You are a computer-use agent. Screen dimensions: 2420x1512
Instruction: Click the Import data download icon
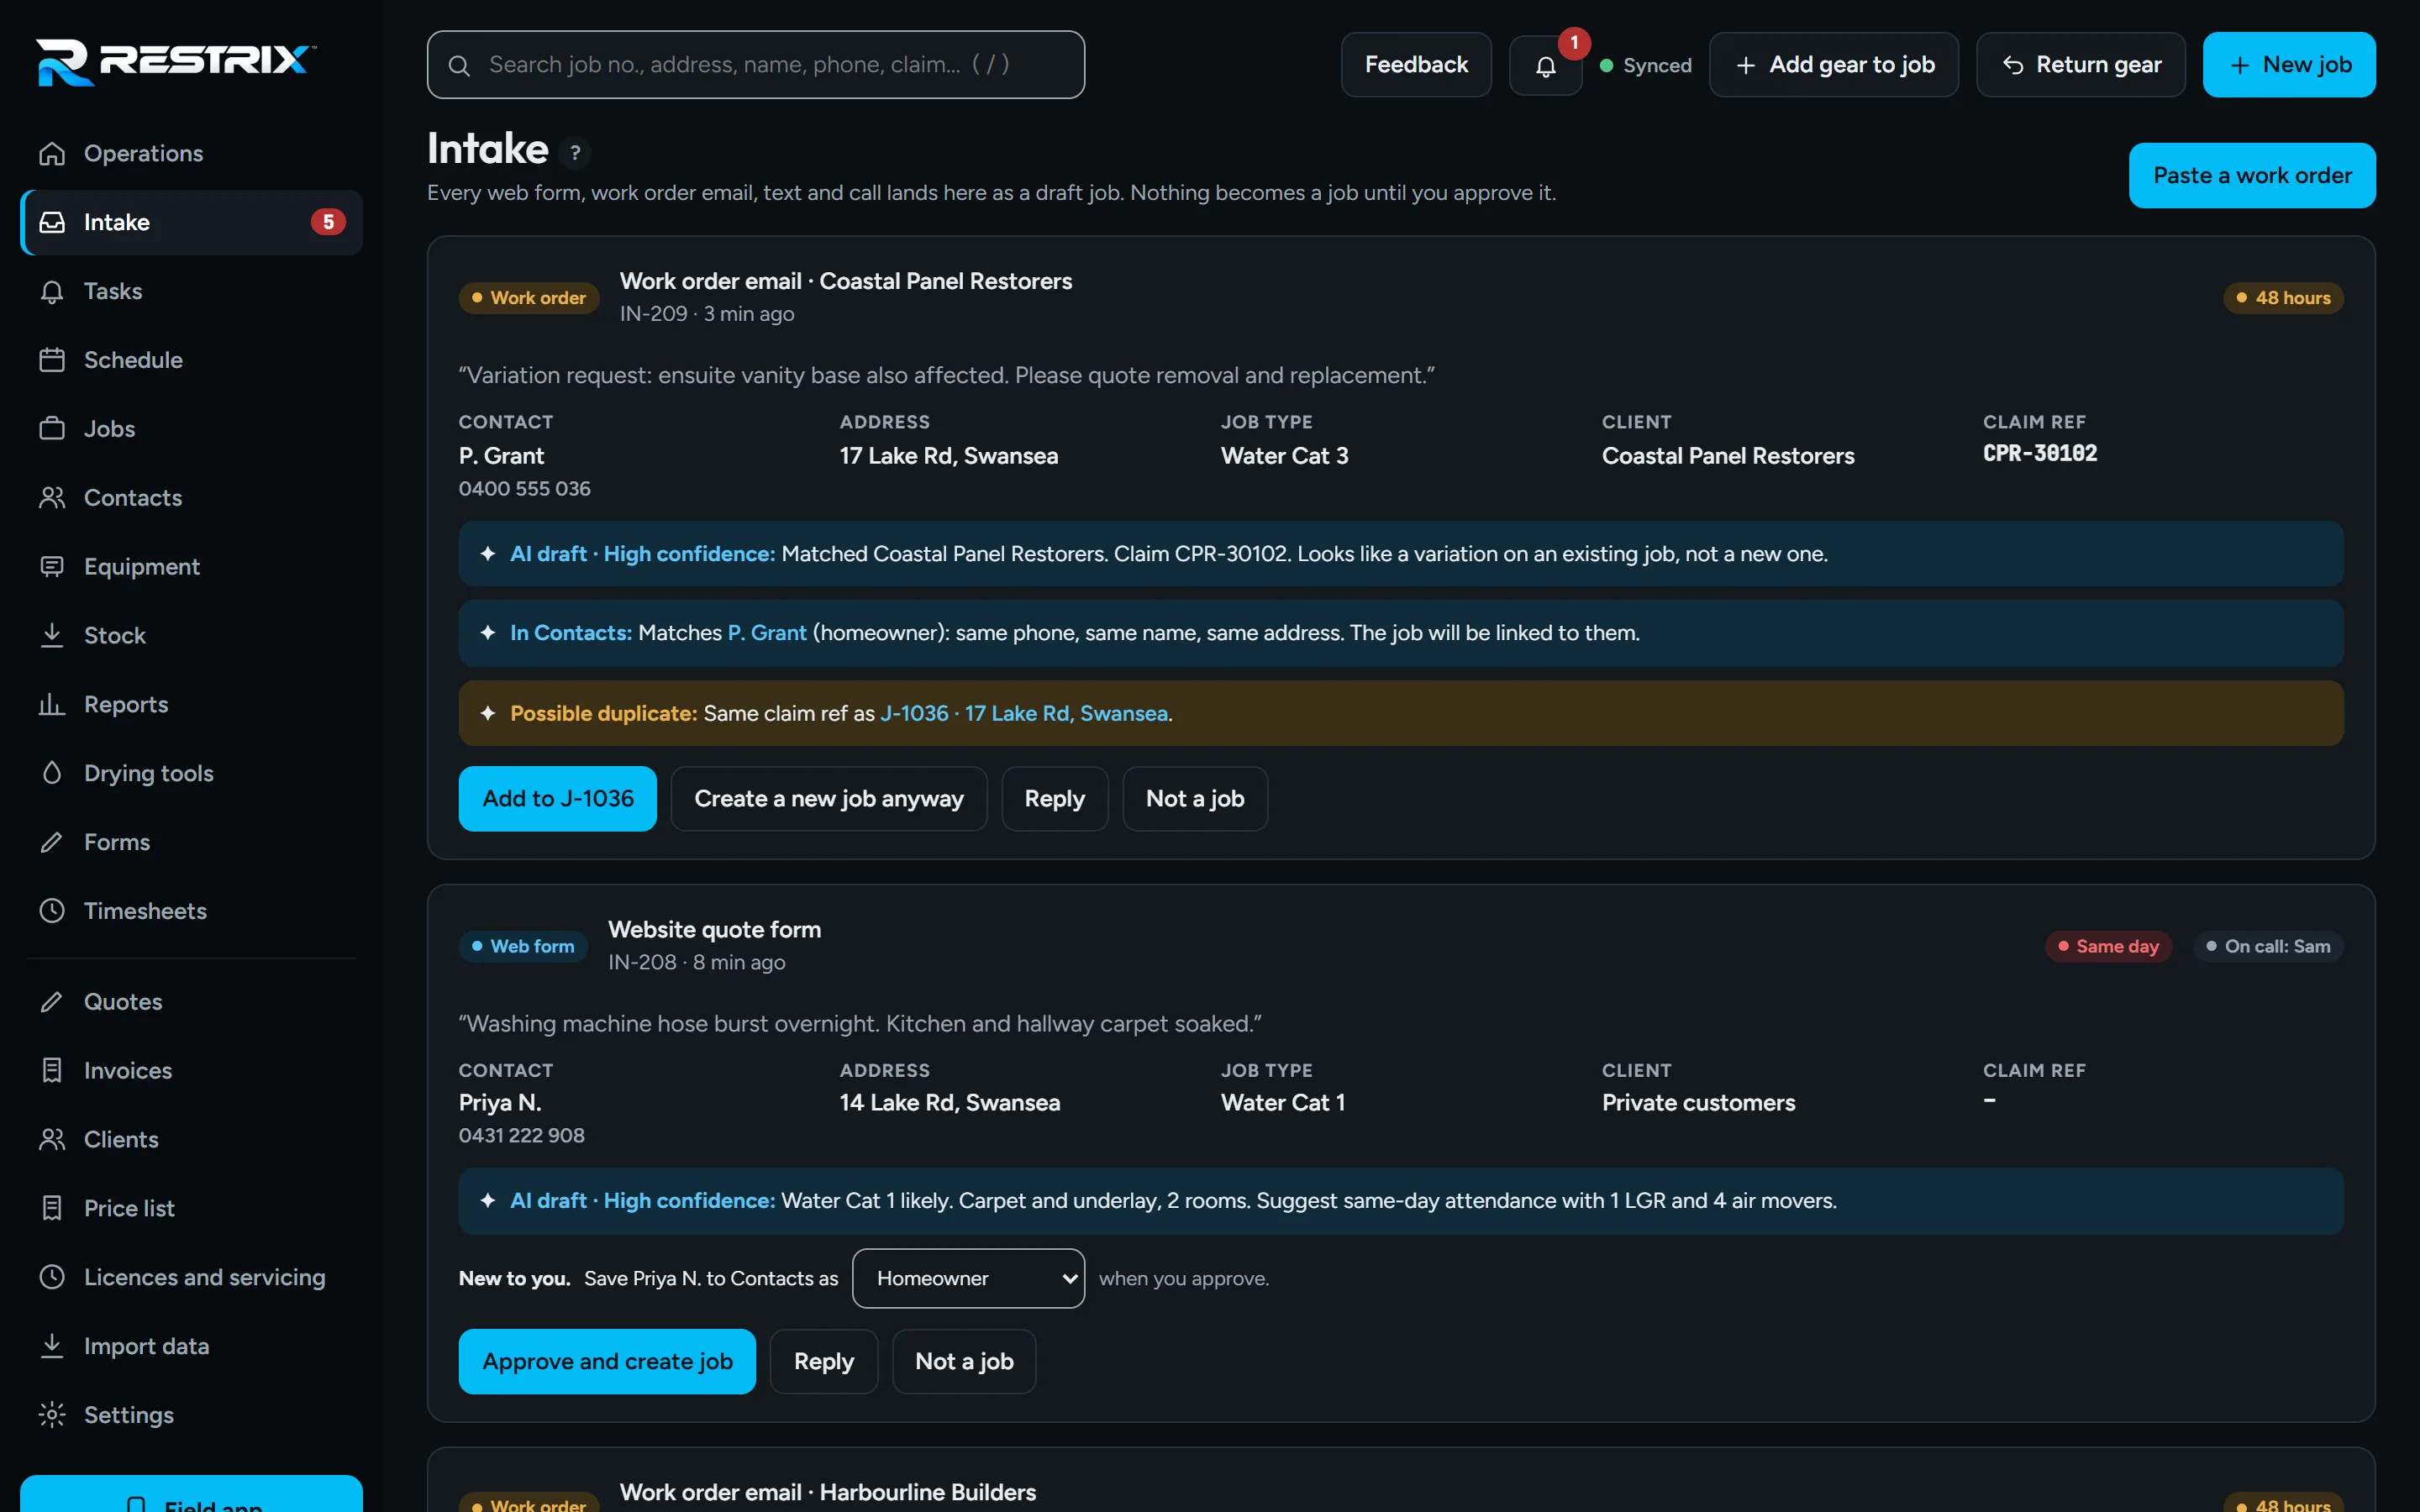[52, 1346]
